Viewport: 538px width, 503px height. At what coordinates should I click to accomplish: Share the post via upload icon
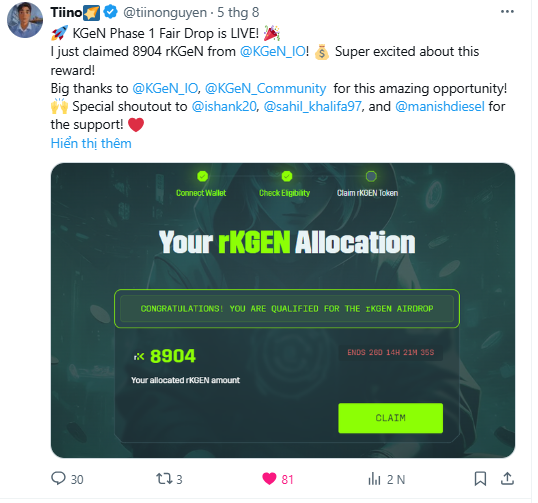pyautogui.click(x=507, y=479)
